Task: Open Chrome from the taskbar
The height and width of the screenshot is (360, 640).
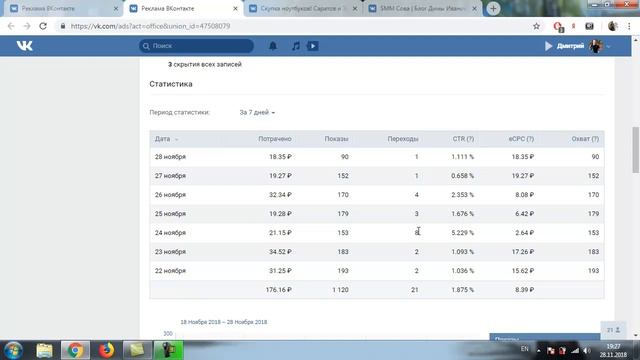Action: [75, 350]
